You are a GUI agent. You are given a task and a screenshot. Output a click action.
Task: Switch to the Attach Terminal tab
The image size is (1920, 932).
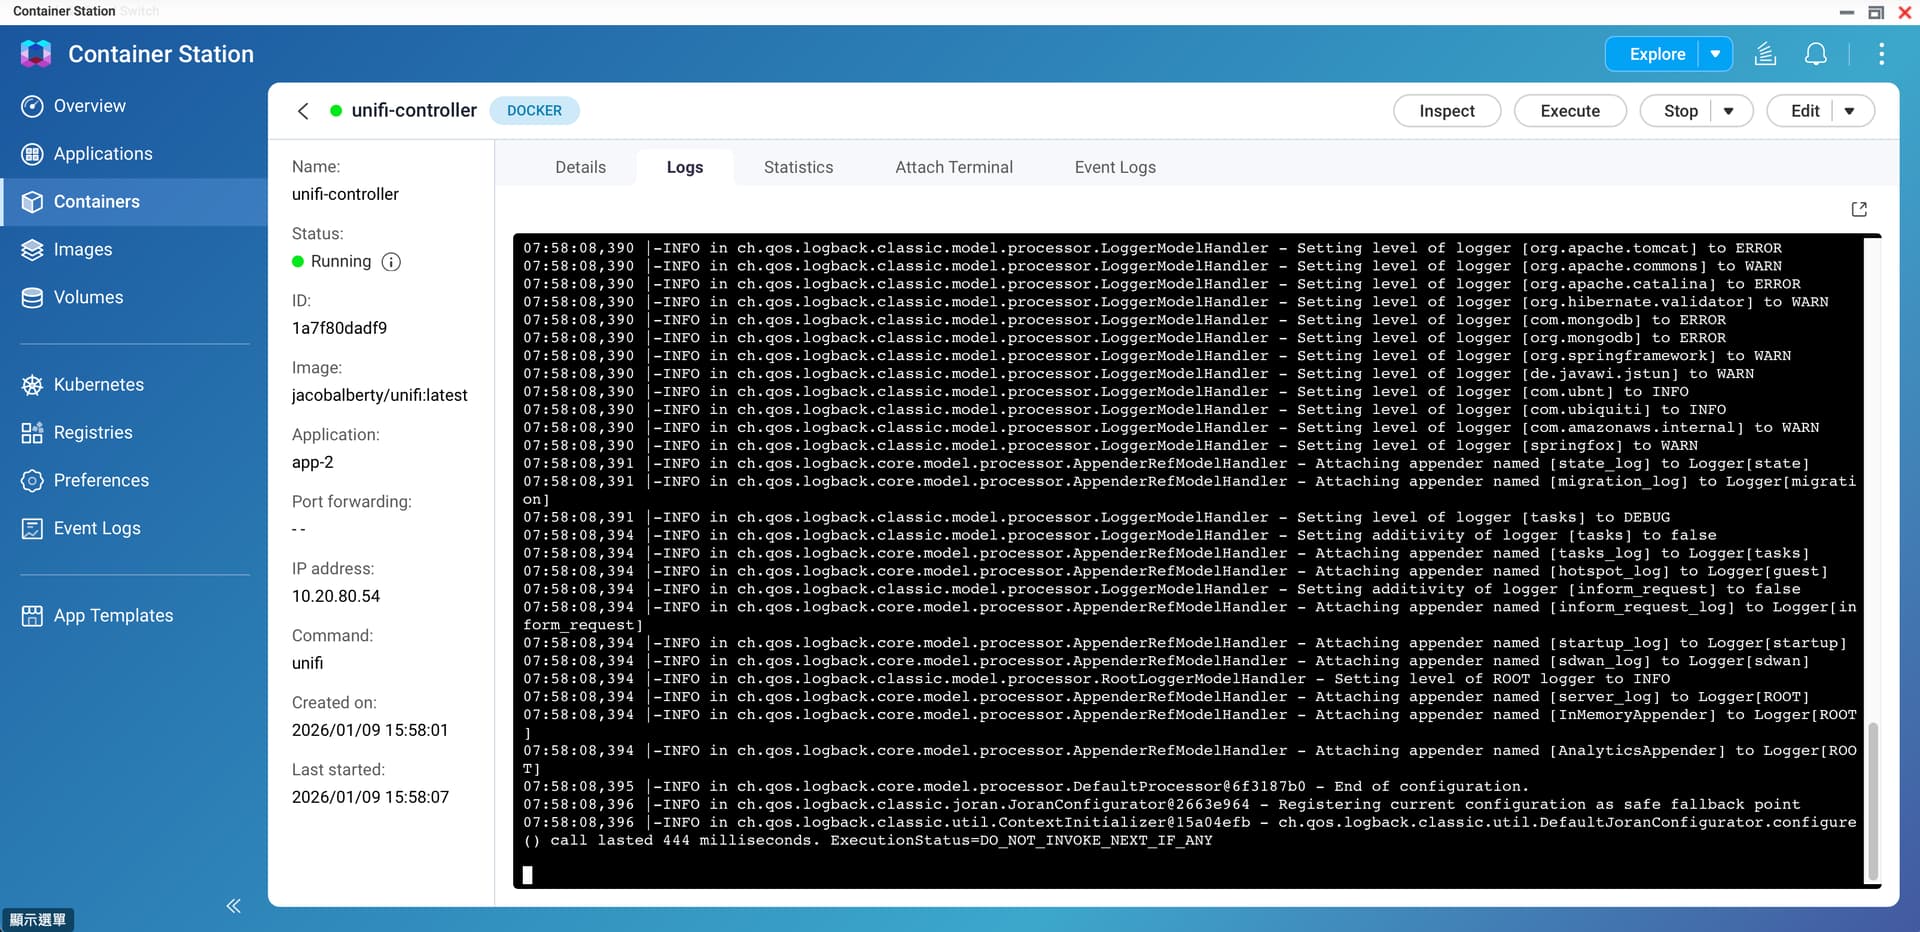(x=953, y=167)
